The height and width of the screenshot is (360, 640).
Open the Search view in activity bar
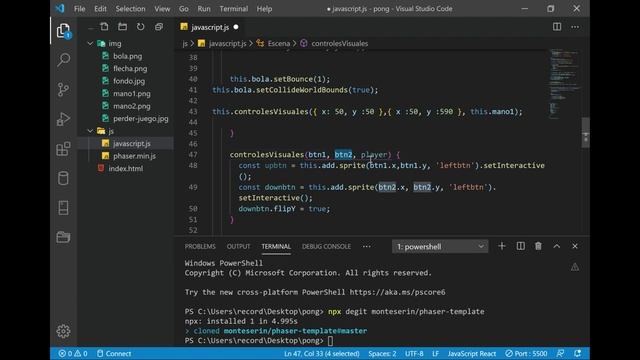[x=63, y=60]
